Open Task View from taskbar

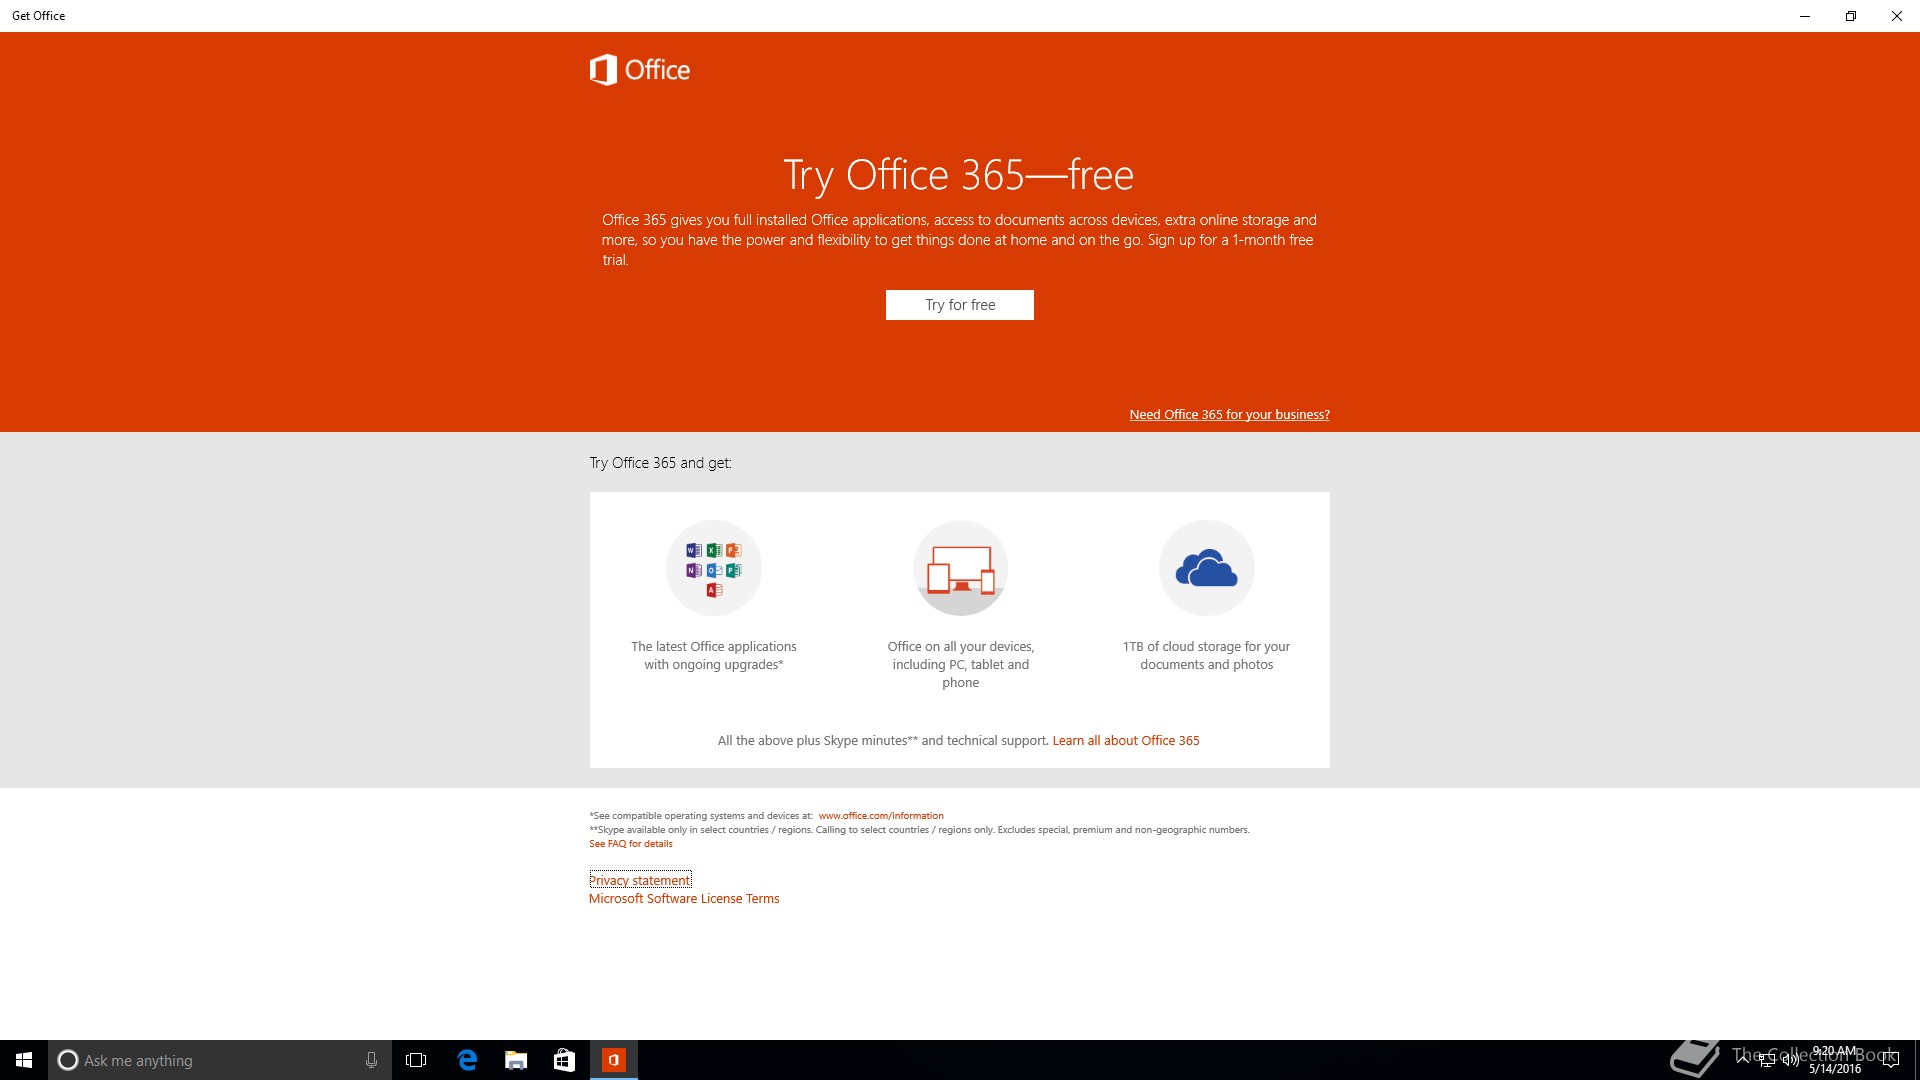[x=416, y=1060]
